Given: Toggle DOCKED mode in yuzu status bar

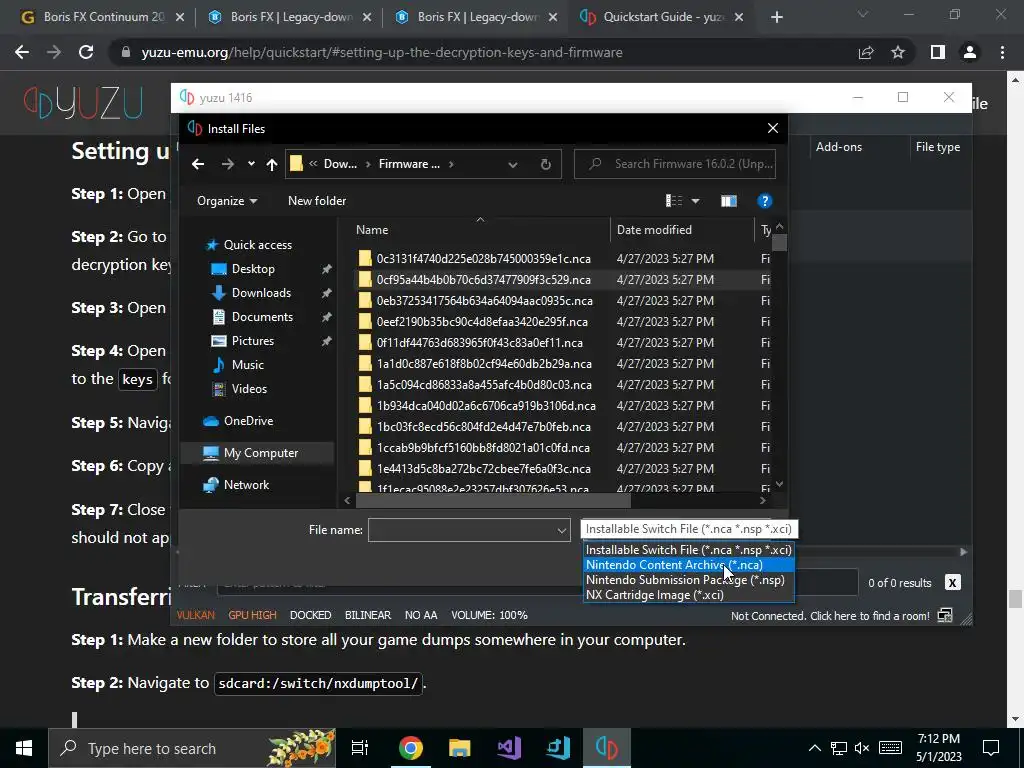Looking at the screenshot, I should coord(310,615).
